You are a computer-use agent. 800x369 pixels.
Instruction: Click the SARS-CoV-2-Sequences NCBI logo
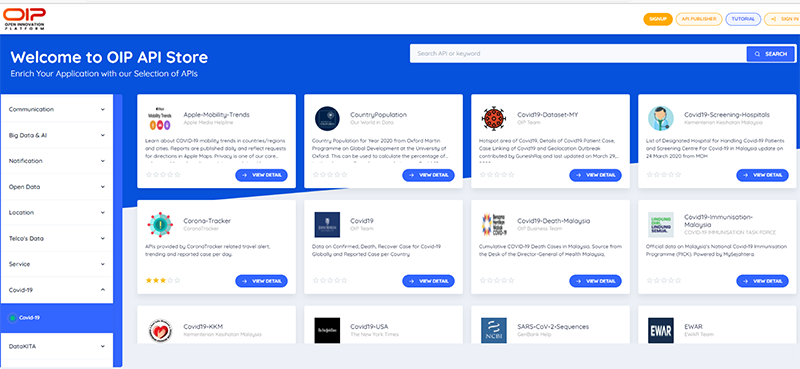click(x=493, y=330)
